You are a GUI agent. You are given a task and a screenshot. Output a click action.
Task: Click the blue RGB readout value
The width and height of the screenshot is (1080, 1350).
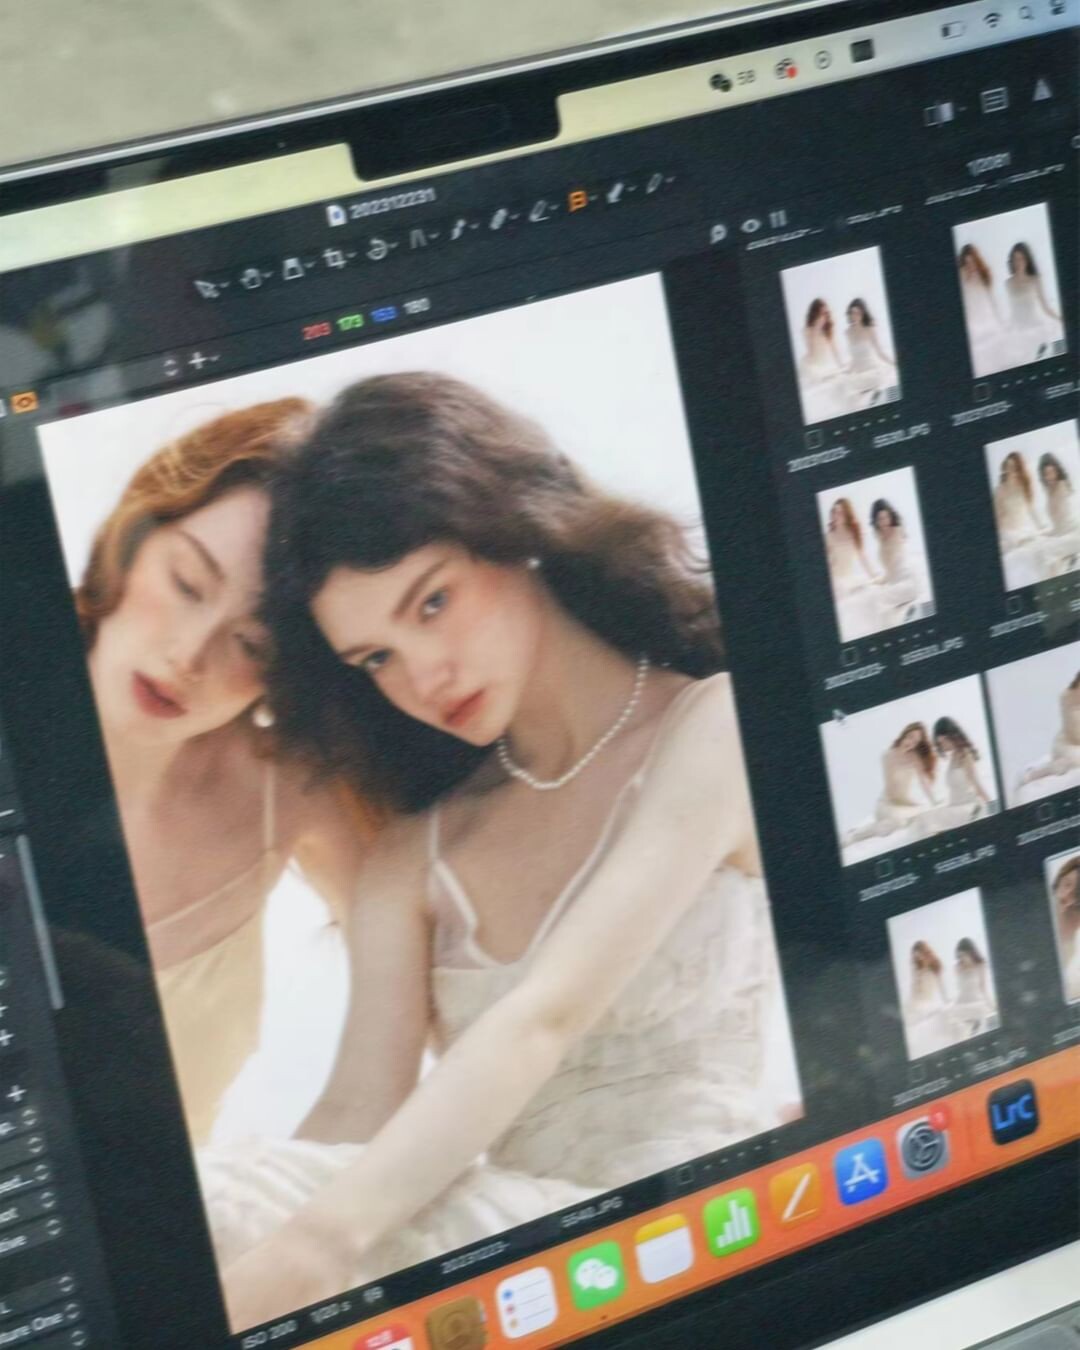(x=383, y=313)
